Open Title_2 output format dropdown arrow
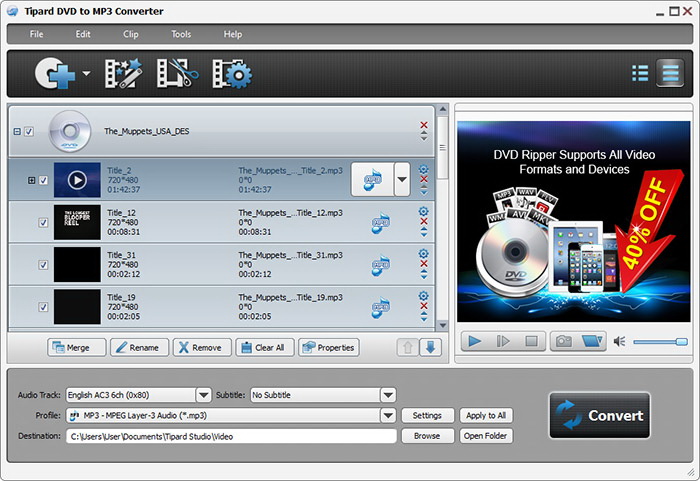The height and width of the screenshot is (481, 700). click(x=402, y=180)
